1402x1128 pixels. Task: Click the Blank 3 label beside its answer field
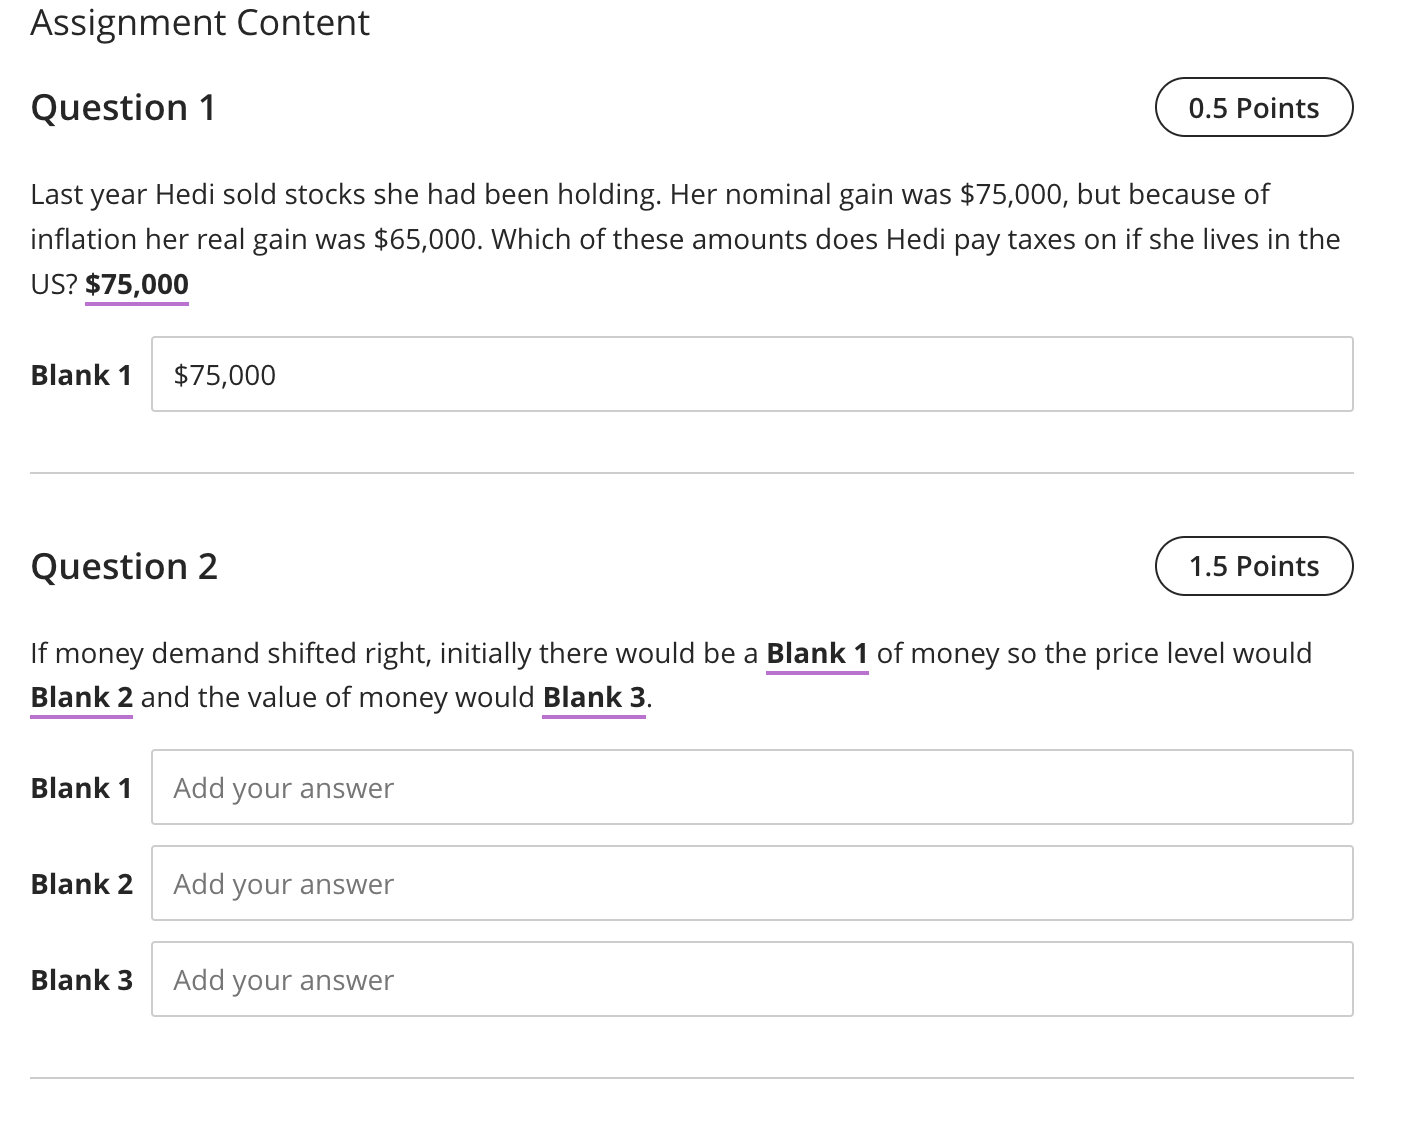click(x=82, y=980)
